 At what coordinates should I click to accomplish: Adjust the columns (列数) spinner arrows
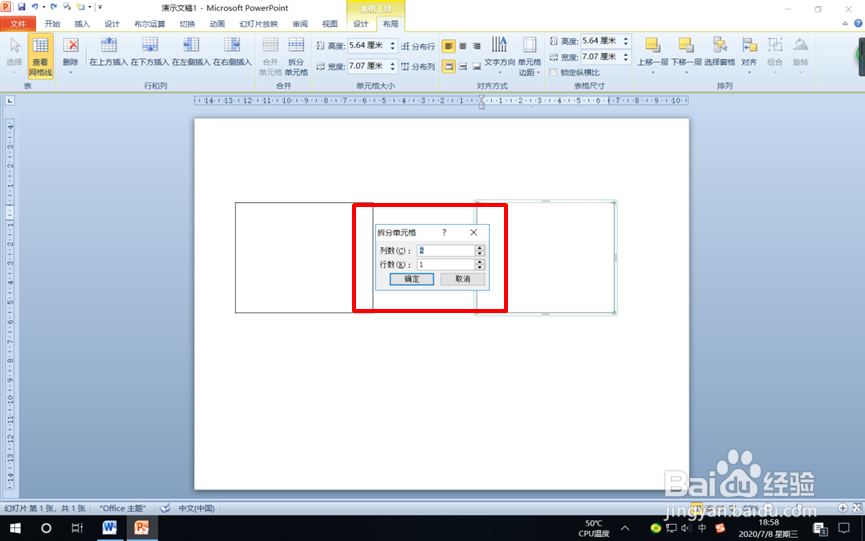tap(480, 250)
